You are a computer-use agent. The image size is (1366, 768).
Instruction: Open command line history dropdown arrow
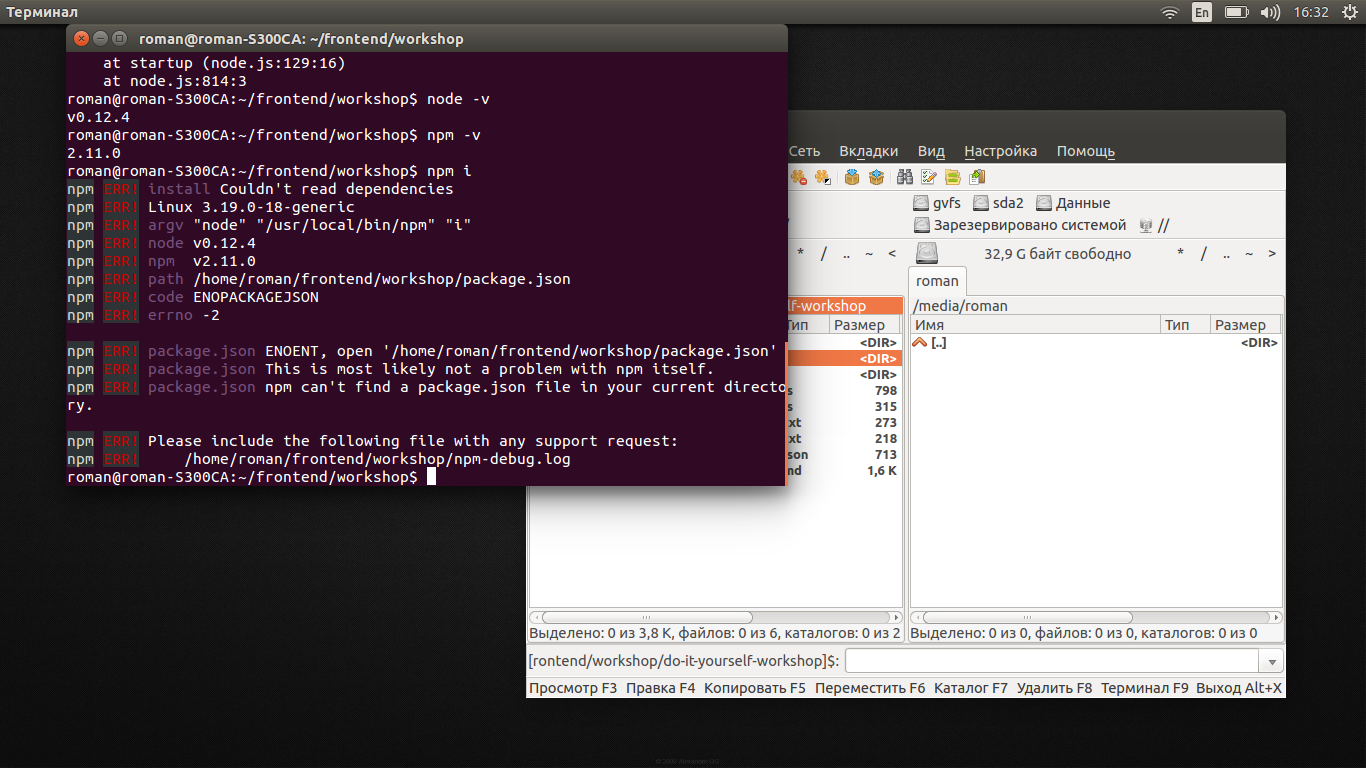(x=1272, y=661)
